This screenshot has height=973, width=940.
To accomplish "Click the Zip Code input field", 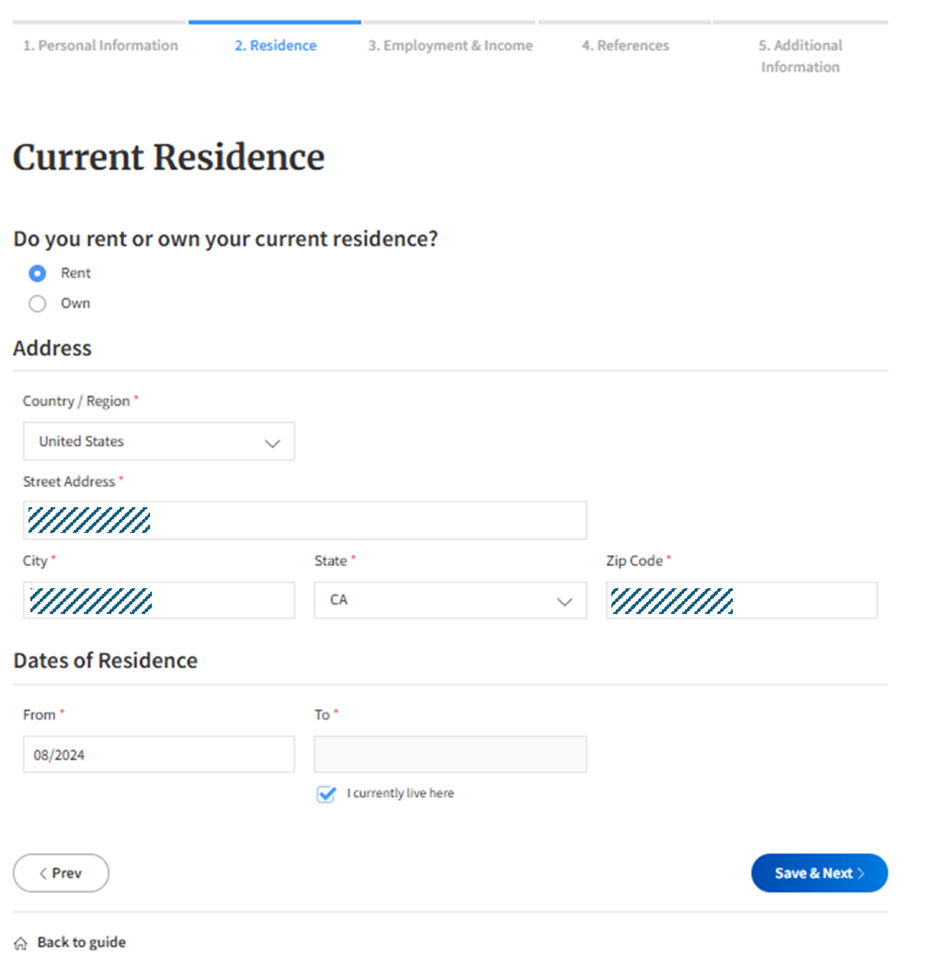I will pyautogui.click(x=742, y=600).
